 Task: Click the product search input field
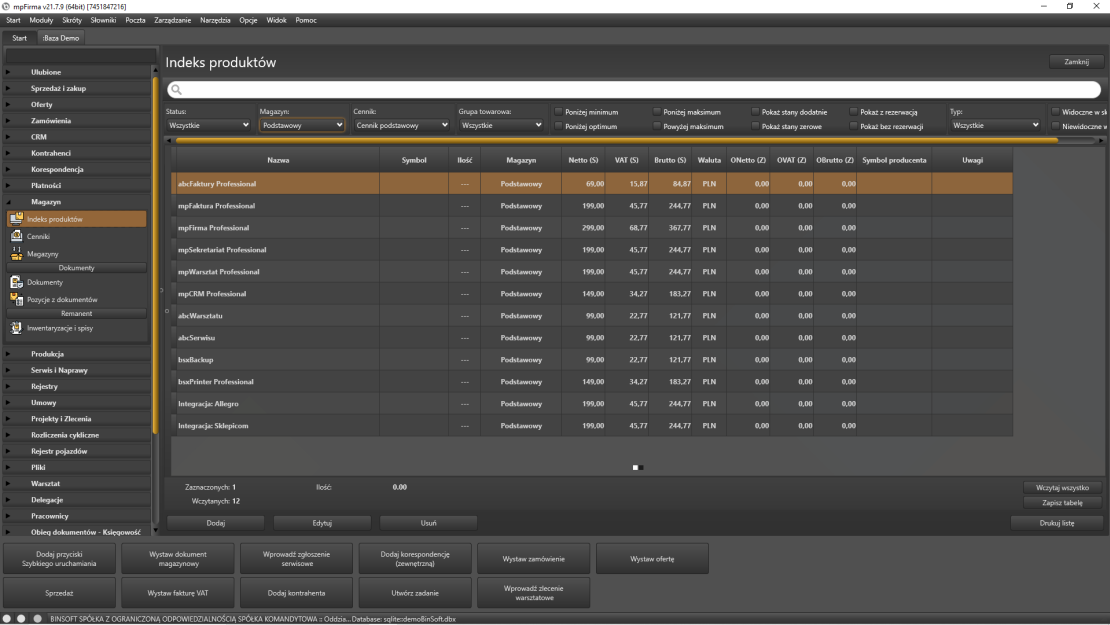[x=634, y=90]
